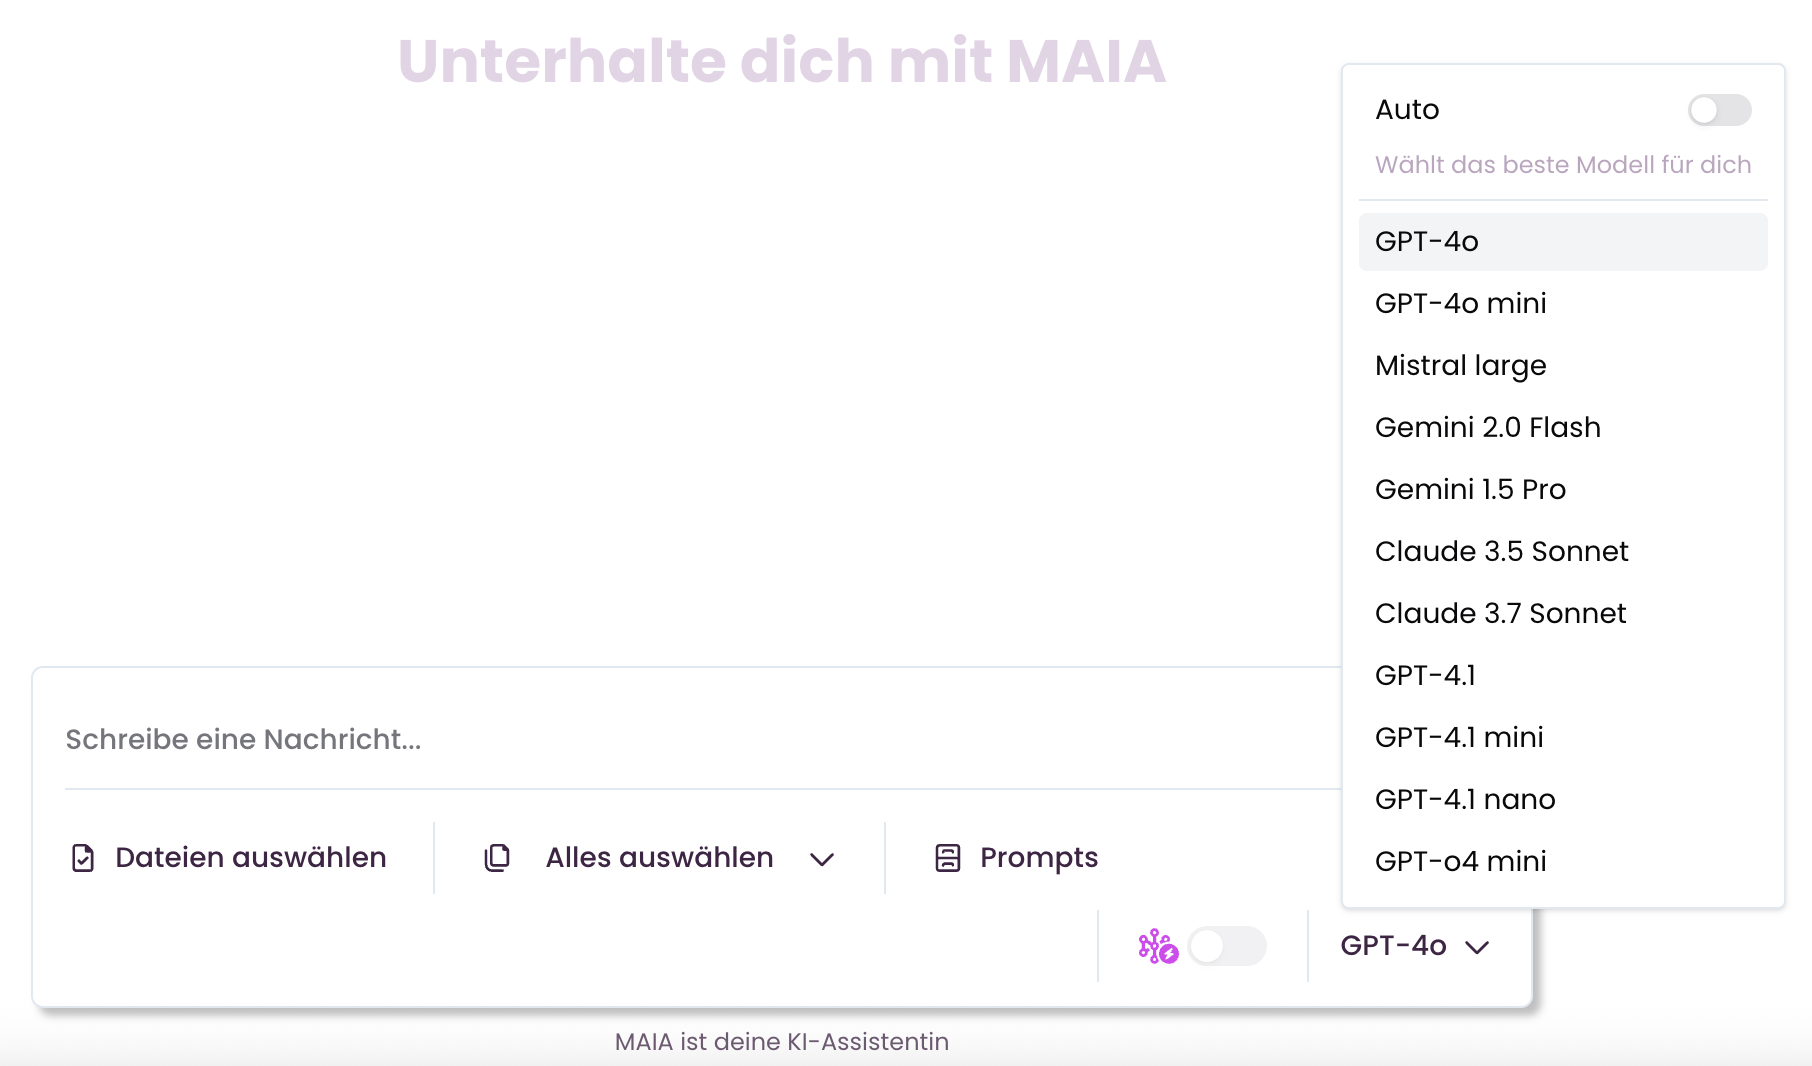Click the Dateien auswählen button
The image size is (1812, 1066).
tap(229, 858)
